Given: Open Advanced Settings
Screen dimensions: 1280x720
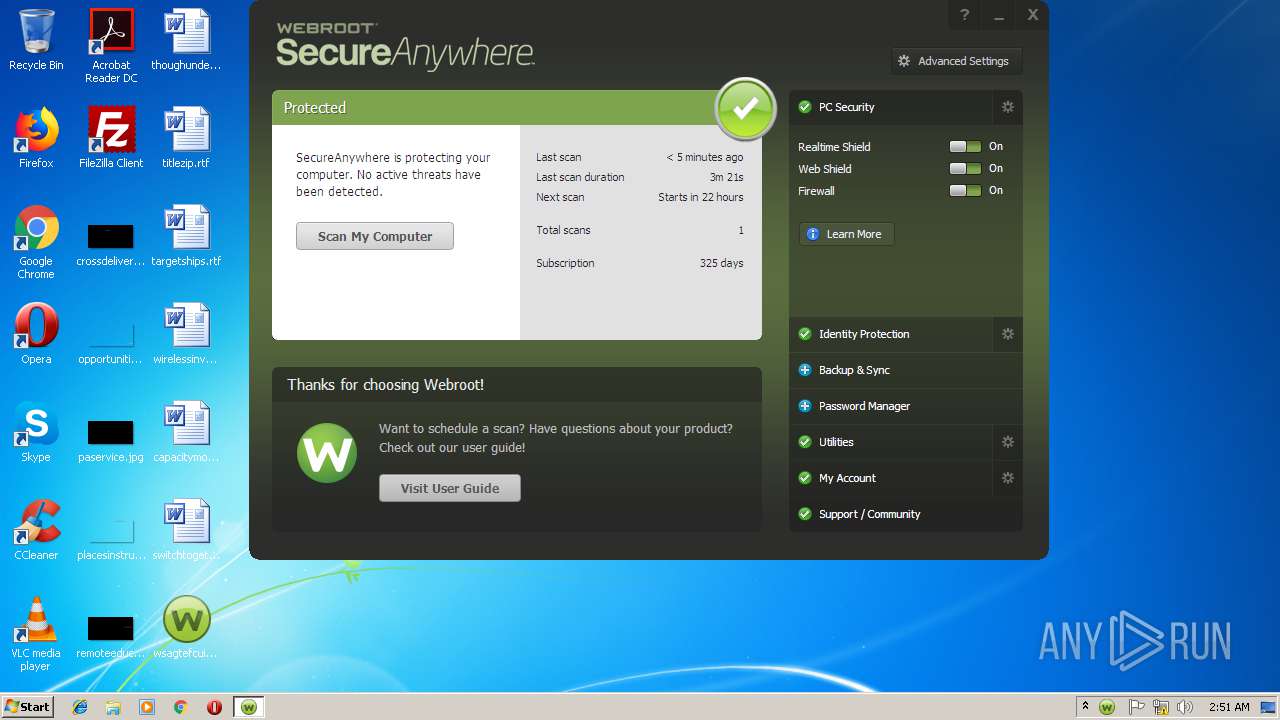Looking at the screenshot, I should [x=957, y=61].
